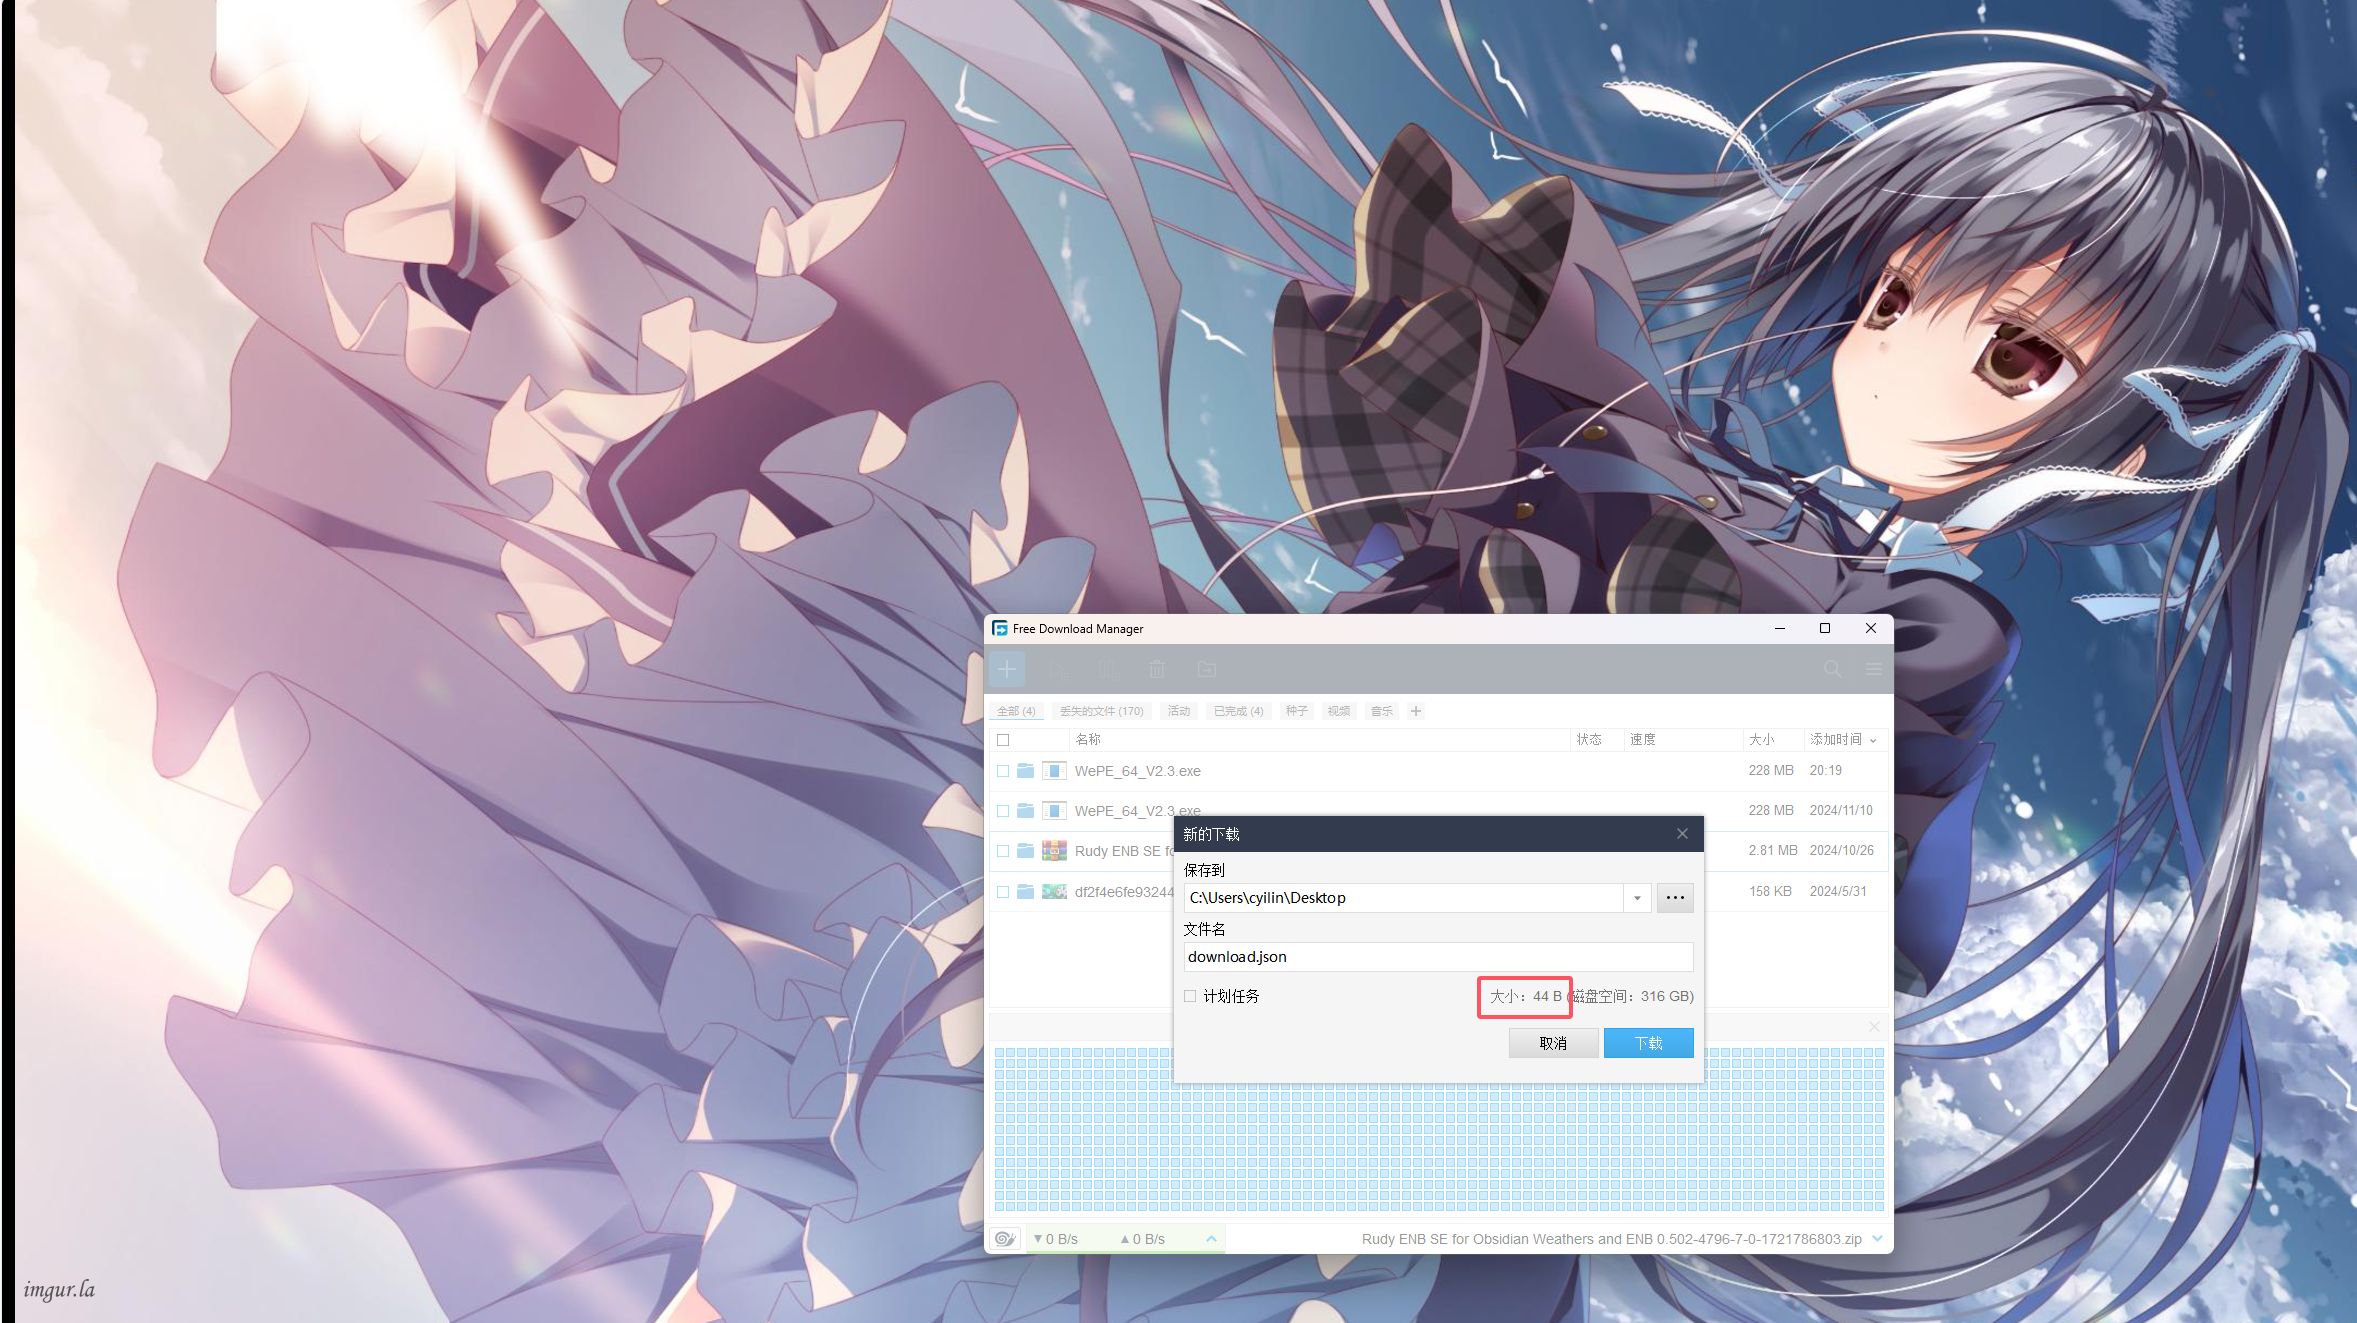Click the df2f4e6fe93244 file name
Image resolution: width=2357 pixels, height=1323 pixels.
coord(1124,892)
